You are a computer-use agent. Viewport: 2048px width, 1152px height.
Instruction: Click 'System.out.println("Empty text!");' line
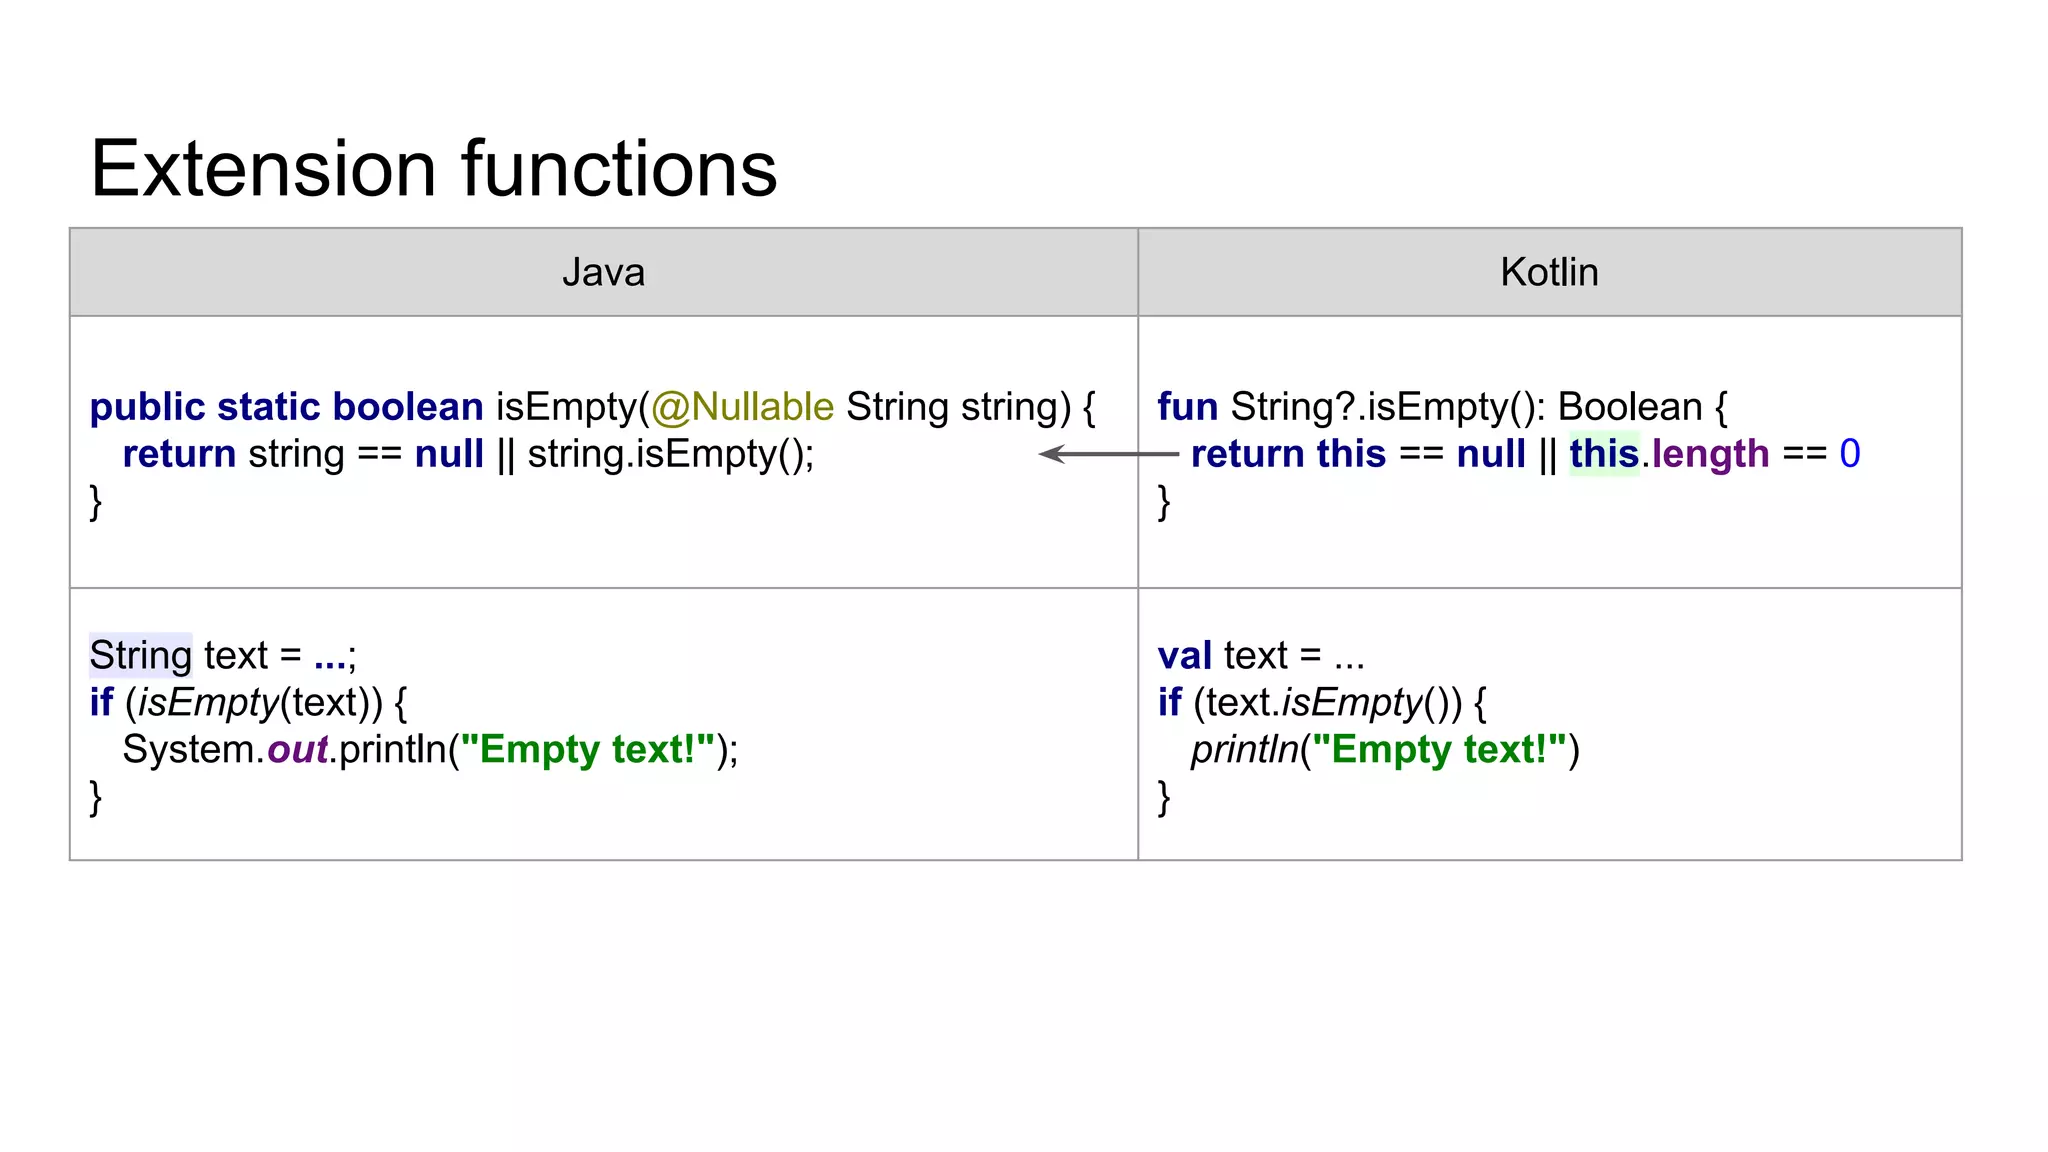430,749
